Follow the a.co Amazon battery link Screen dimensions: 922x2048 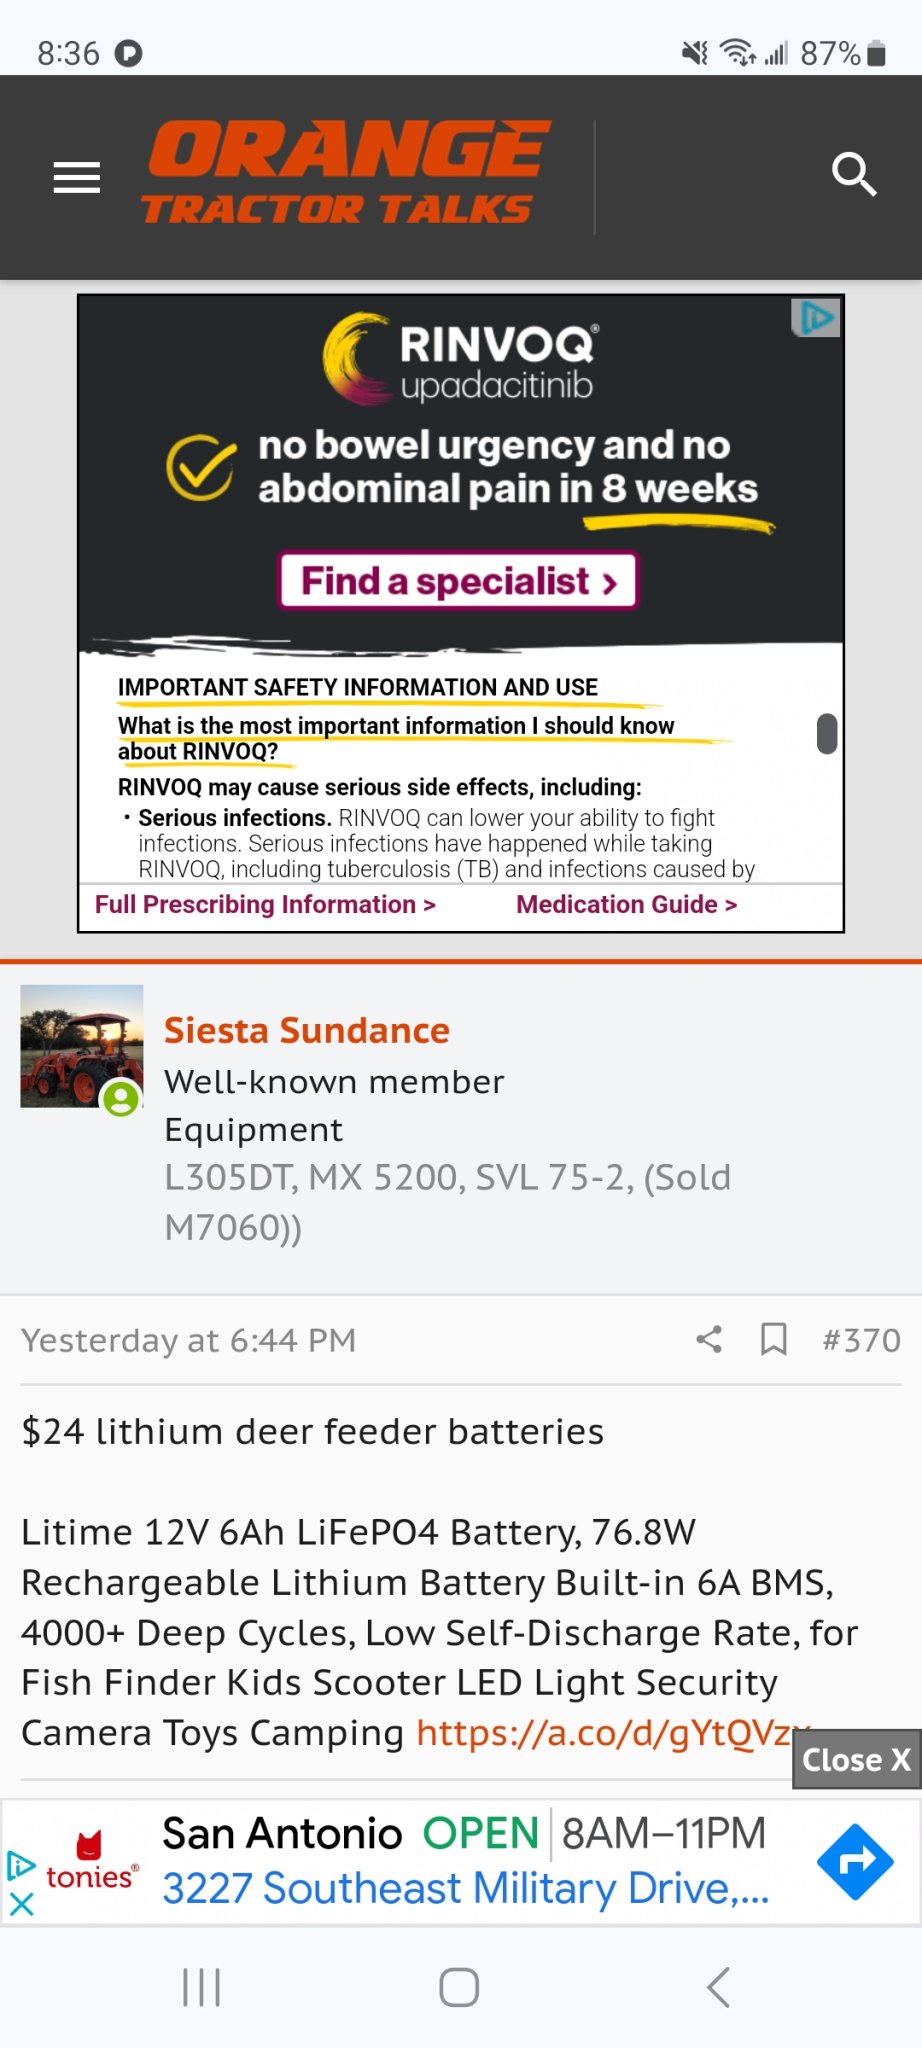tap(605, 1733)
